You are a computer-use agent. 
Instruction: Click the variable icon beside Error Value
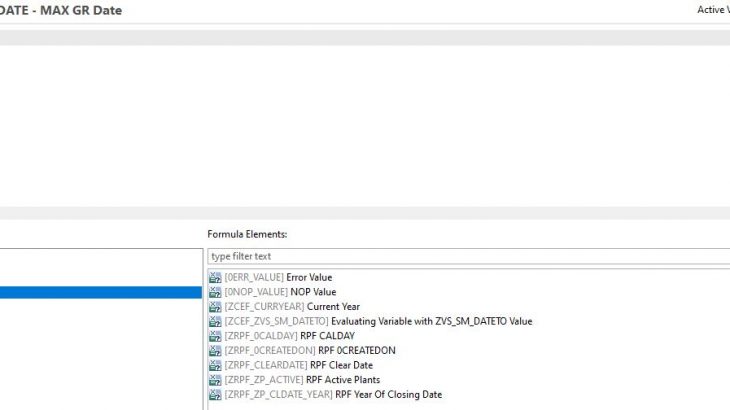(x=215, y=277)
